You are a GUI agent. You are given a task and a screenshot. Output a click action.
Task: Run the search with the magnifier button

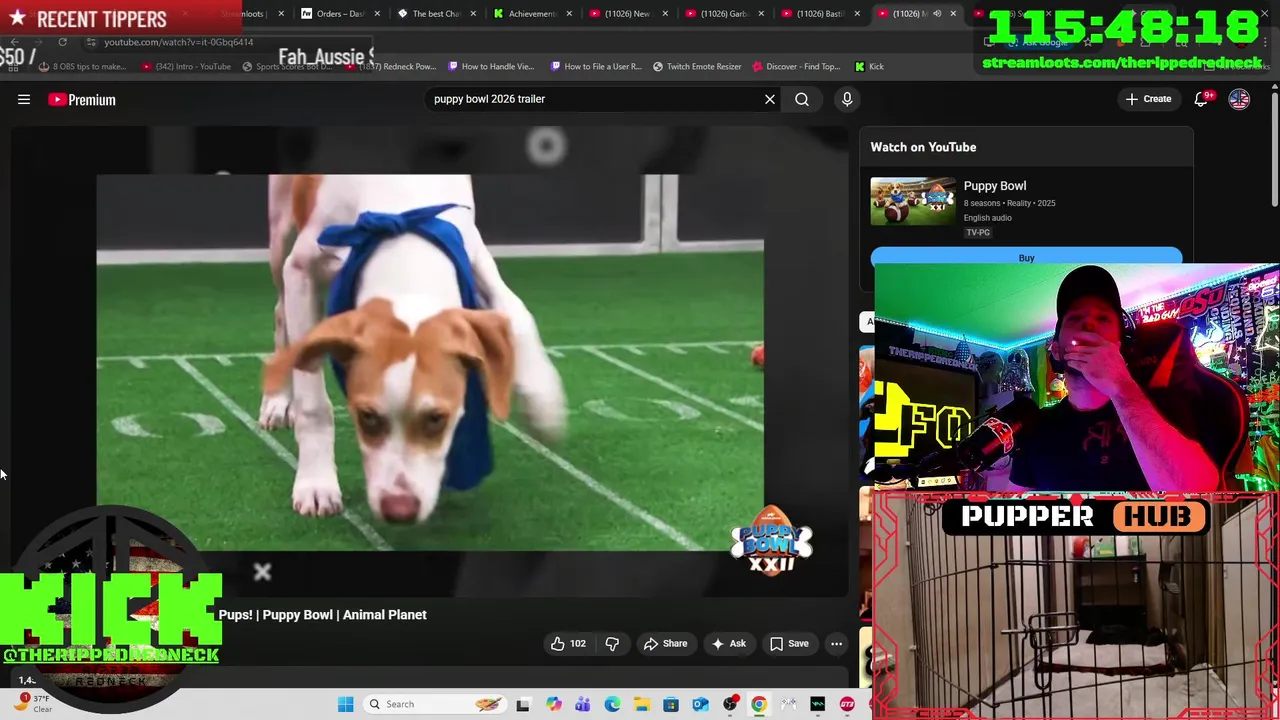click(x=802, y=99)
